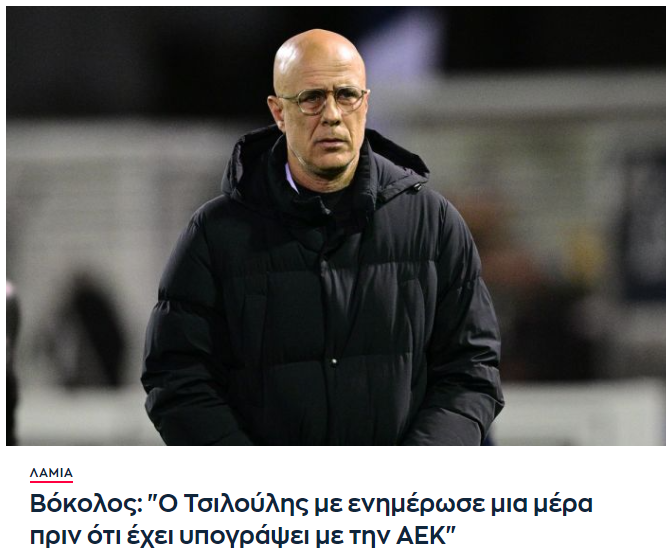Screen dimensions: 672x560
Task: Click the word Βόκολος in the headline
Action: point(86,504)
